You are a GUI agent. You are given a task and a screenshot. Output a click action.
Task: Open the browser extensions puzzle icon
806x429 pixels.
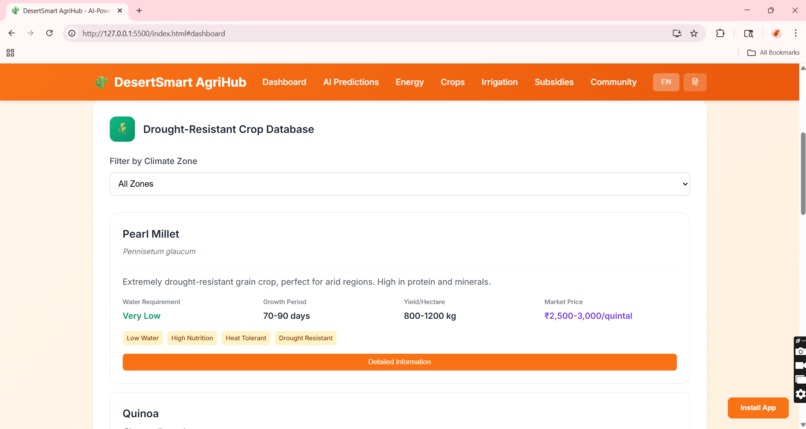point(720,33)
